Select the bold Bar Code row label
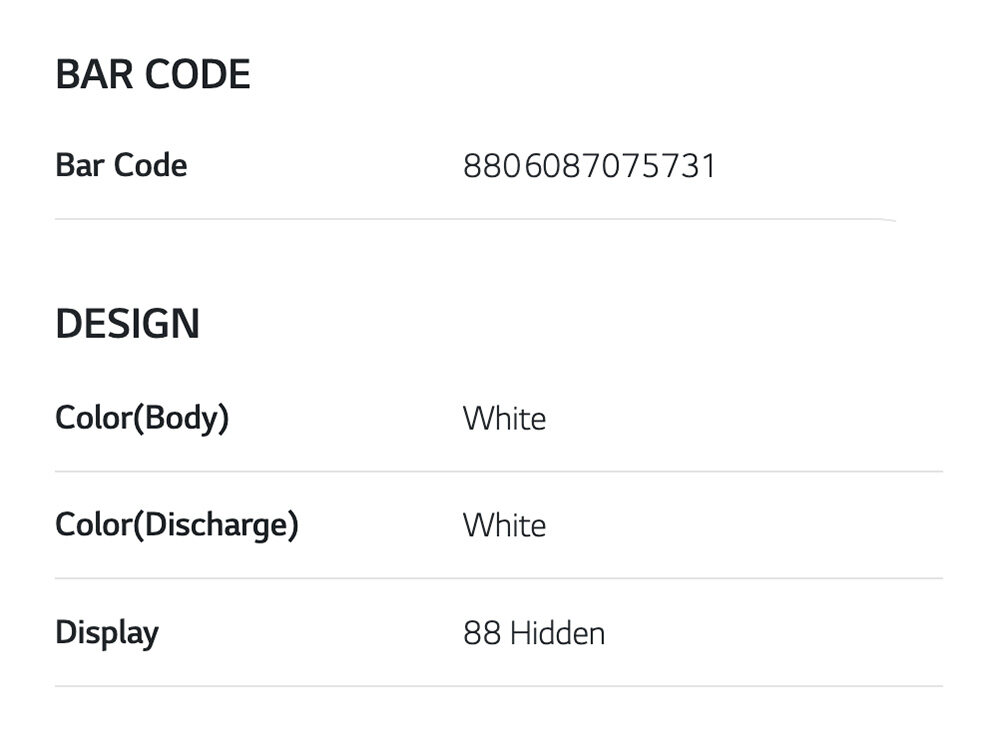 (x=121, y=165)
